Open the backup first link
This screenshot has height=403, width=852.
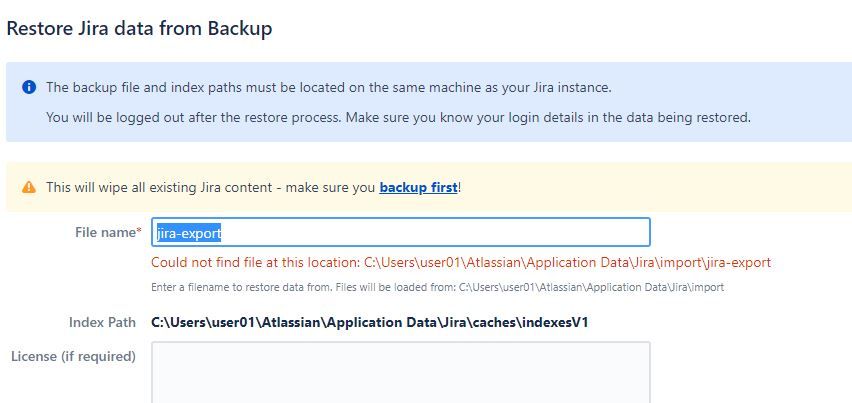click(418, 188)
